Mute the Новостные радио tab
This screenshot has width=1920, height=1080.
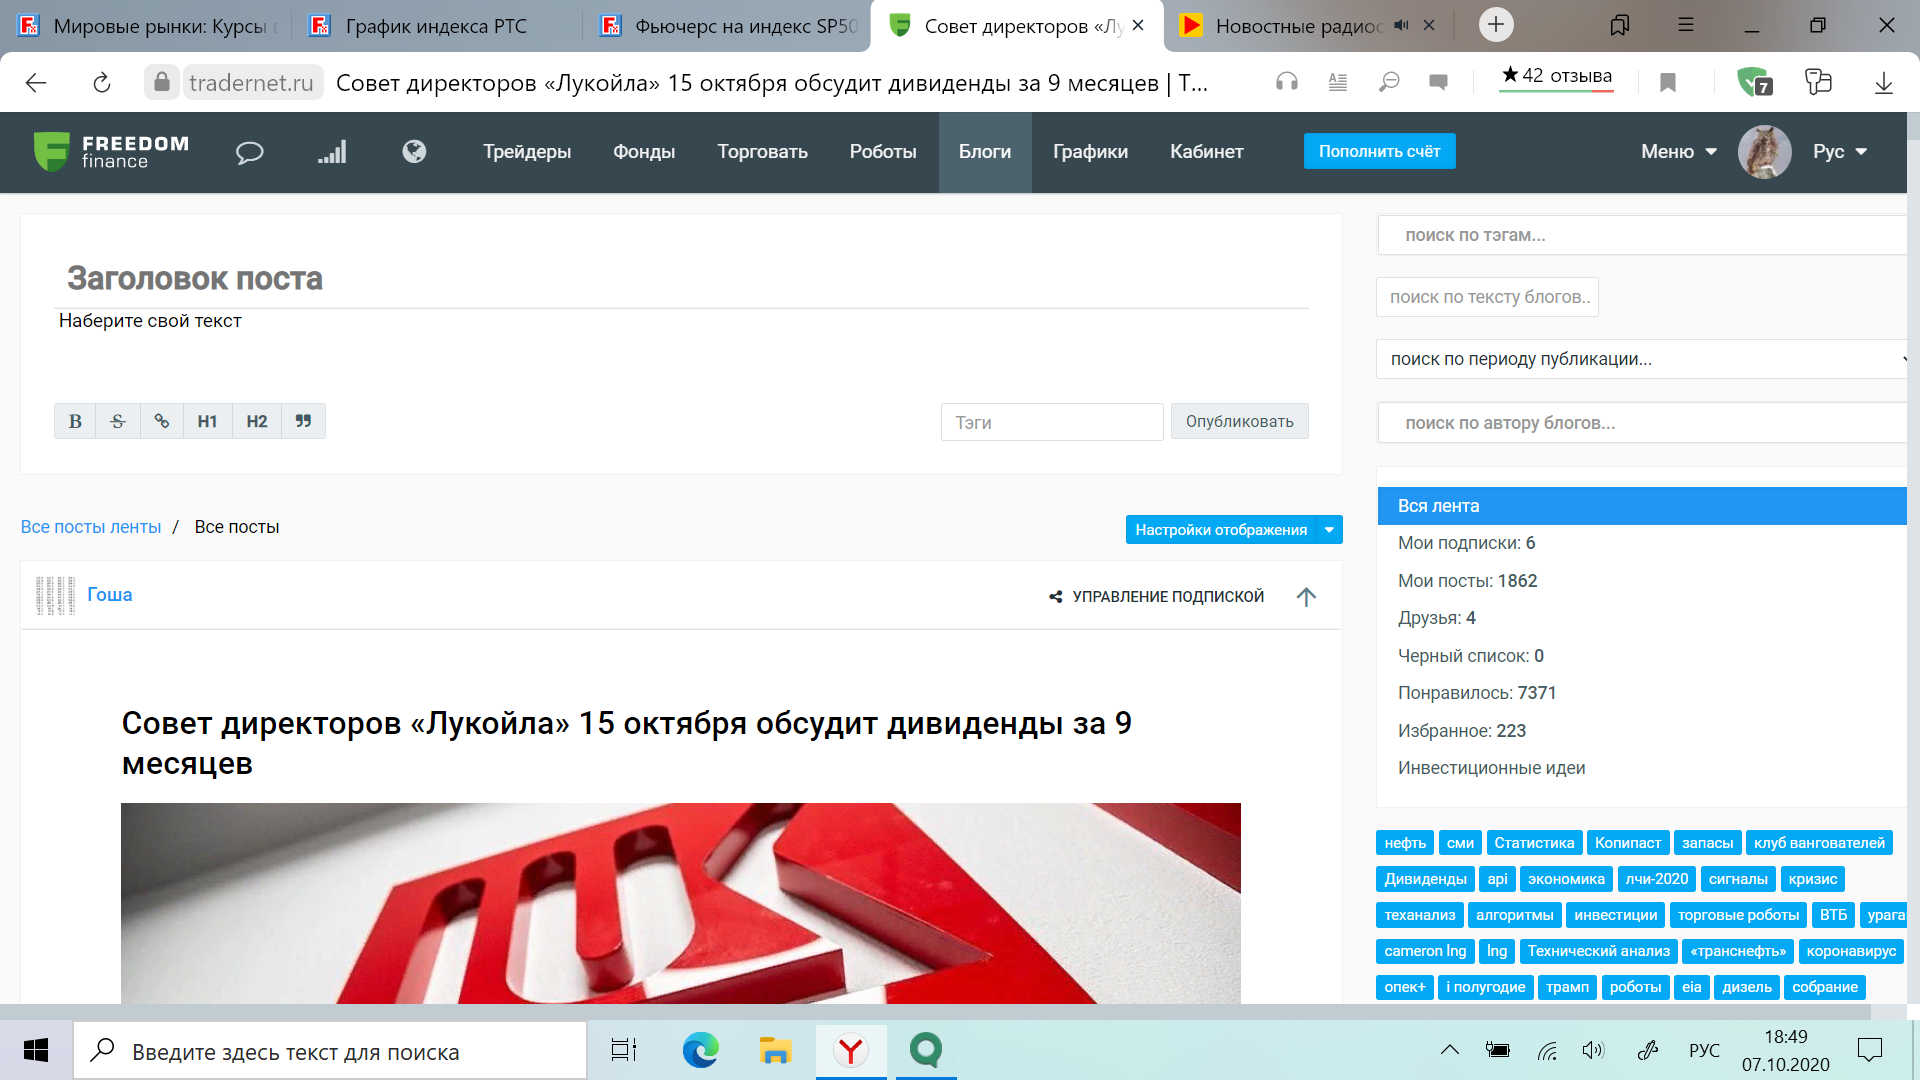point(1401,25)
